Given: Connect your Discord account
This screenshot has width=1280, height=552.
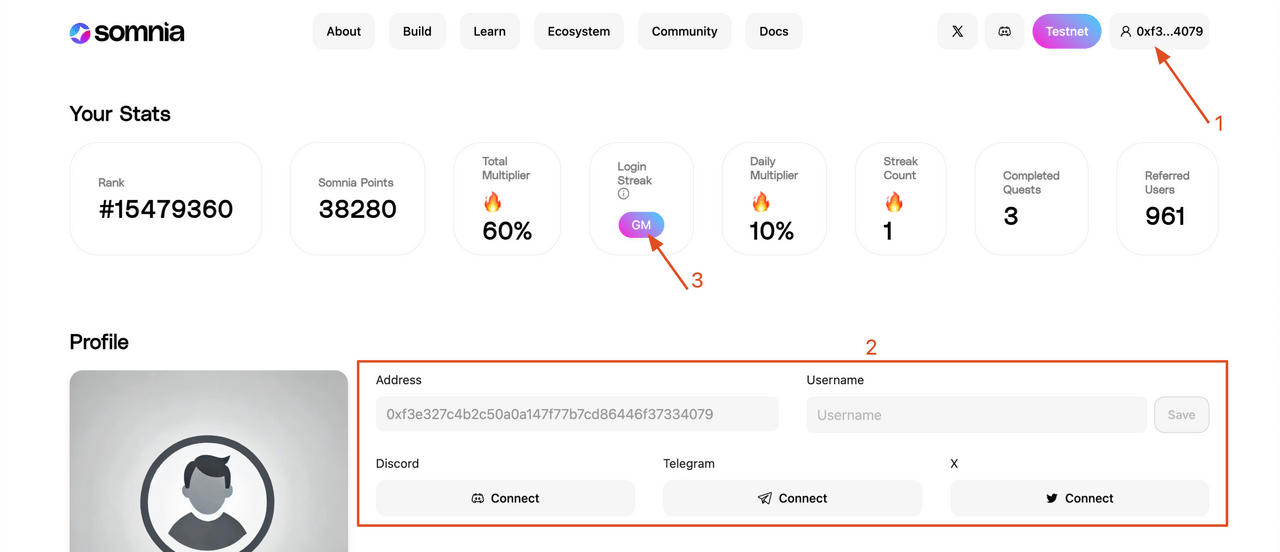Looking at the screenshot, I should click(x=505, y=498).
